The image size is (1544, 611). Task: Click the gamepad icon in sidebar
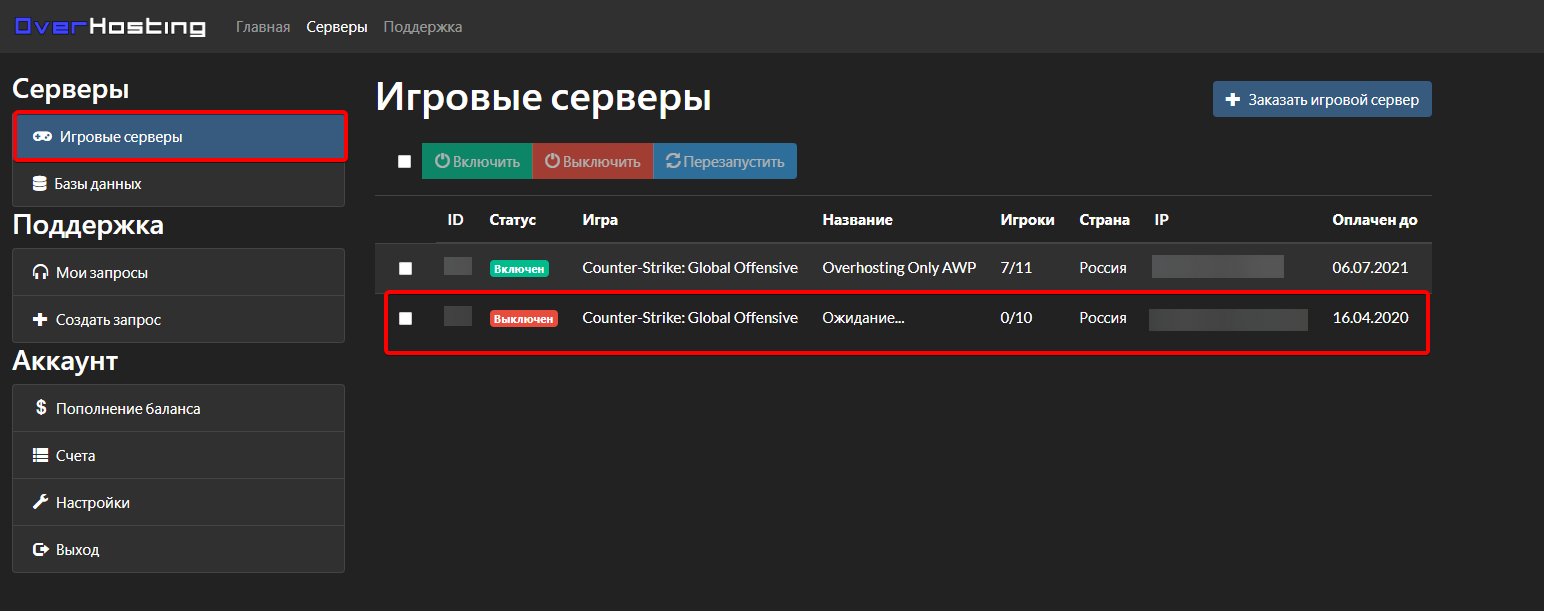pyautogui.click(x=43, y=137)
